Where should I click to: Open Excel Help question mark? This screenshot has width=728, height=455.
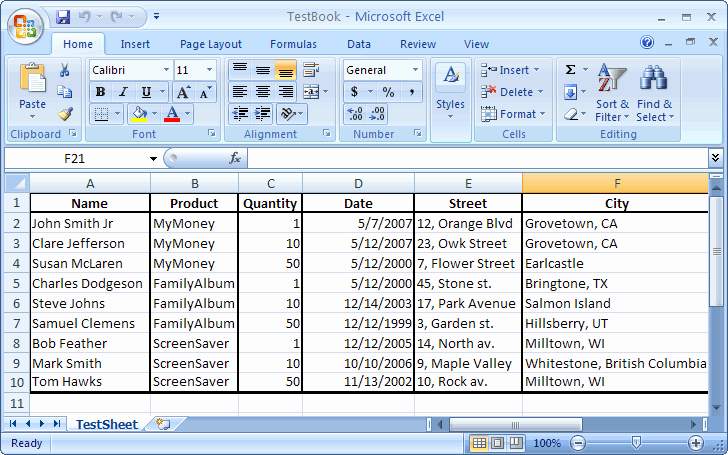(647, 42)
